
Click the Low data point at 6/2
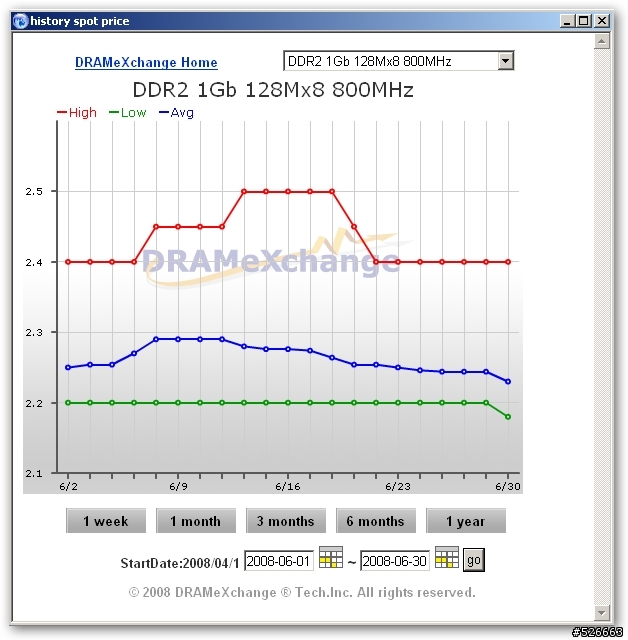pos(68,403)
